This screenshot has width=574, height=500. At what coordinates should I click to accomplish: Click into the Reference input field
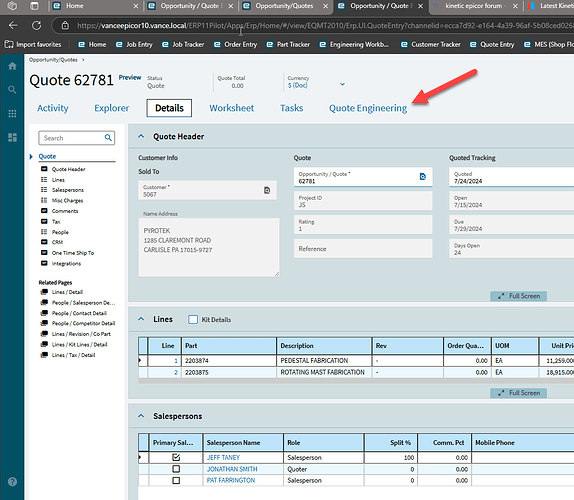point(363,249)
